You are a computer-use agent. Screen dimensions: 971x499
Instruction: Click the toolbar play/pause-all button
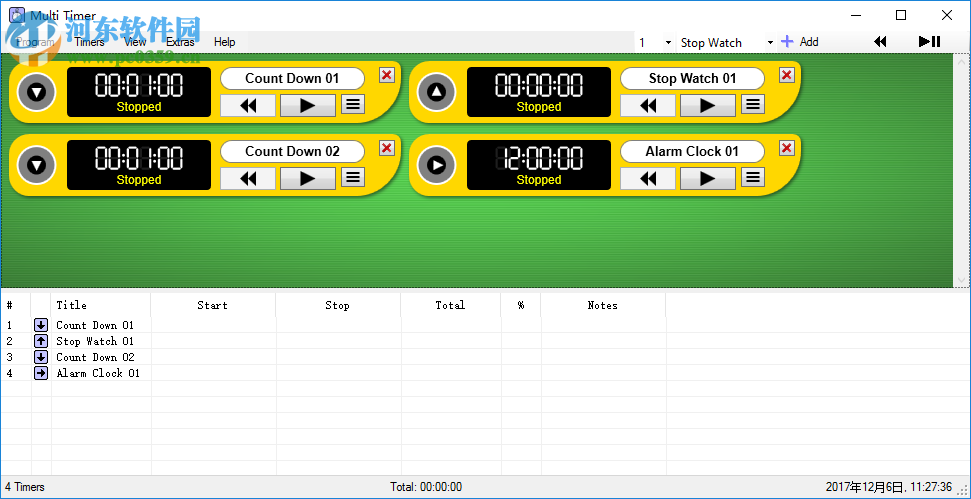(x=930, y=41)
